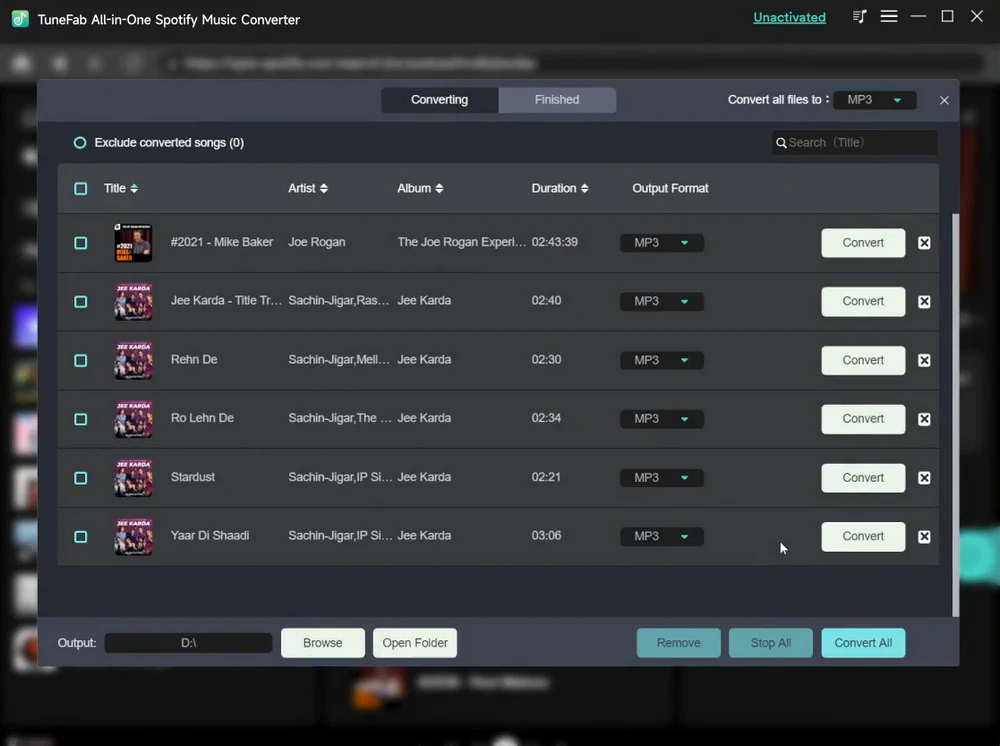Image resolution: width=1000 pixels, height=746 pixels.
Task: Click the song list vertical scrollbar
Action: 955,414
